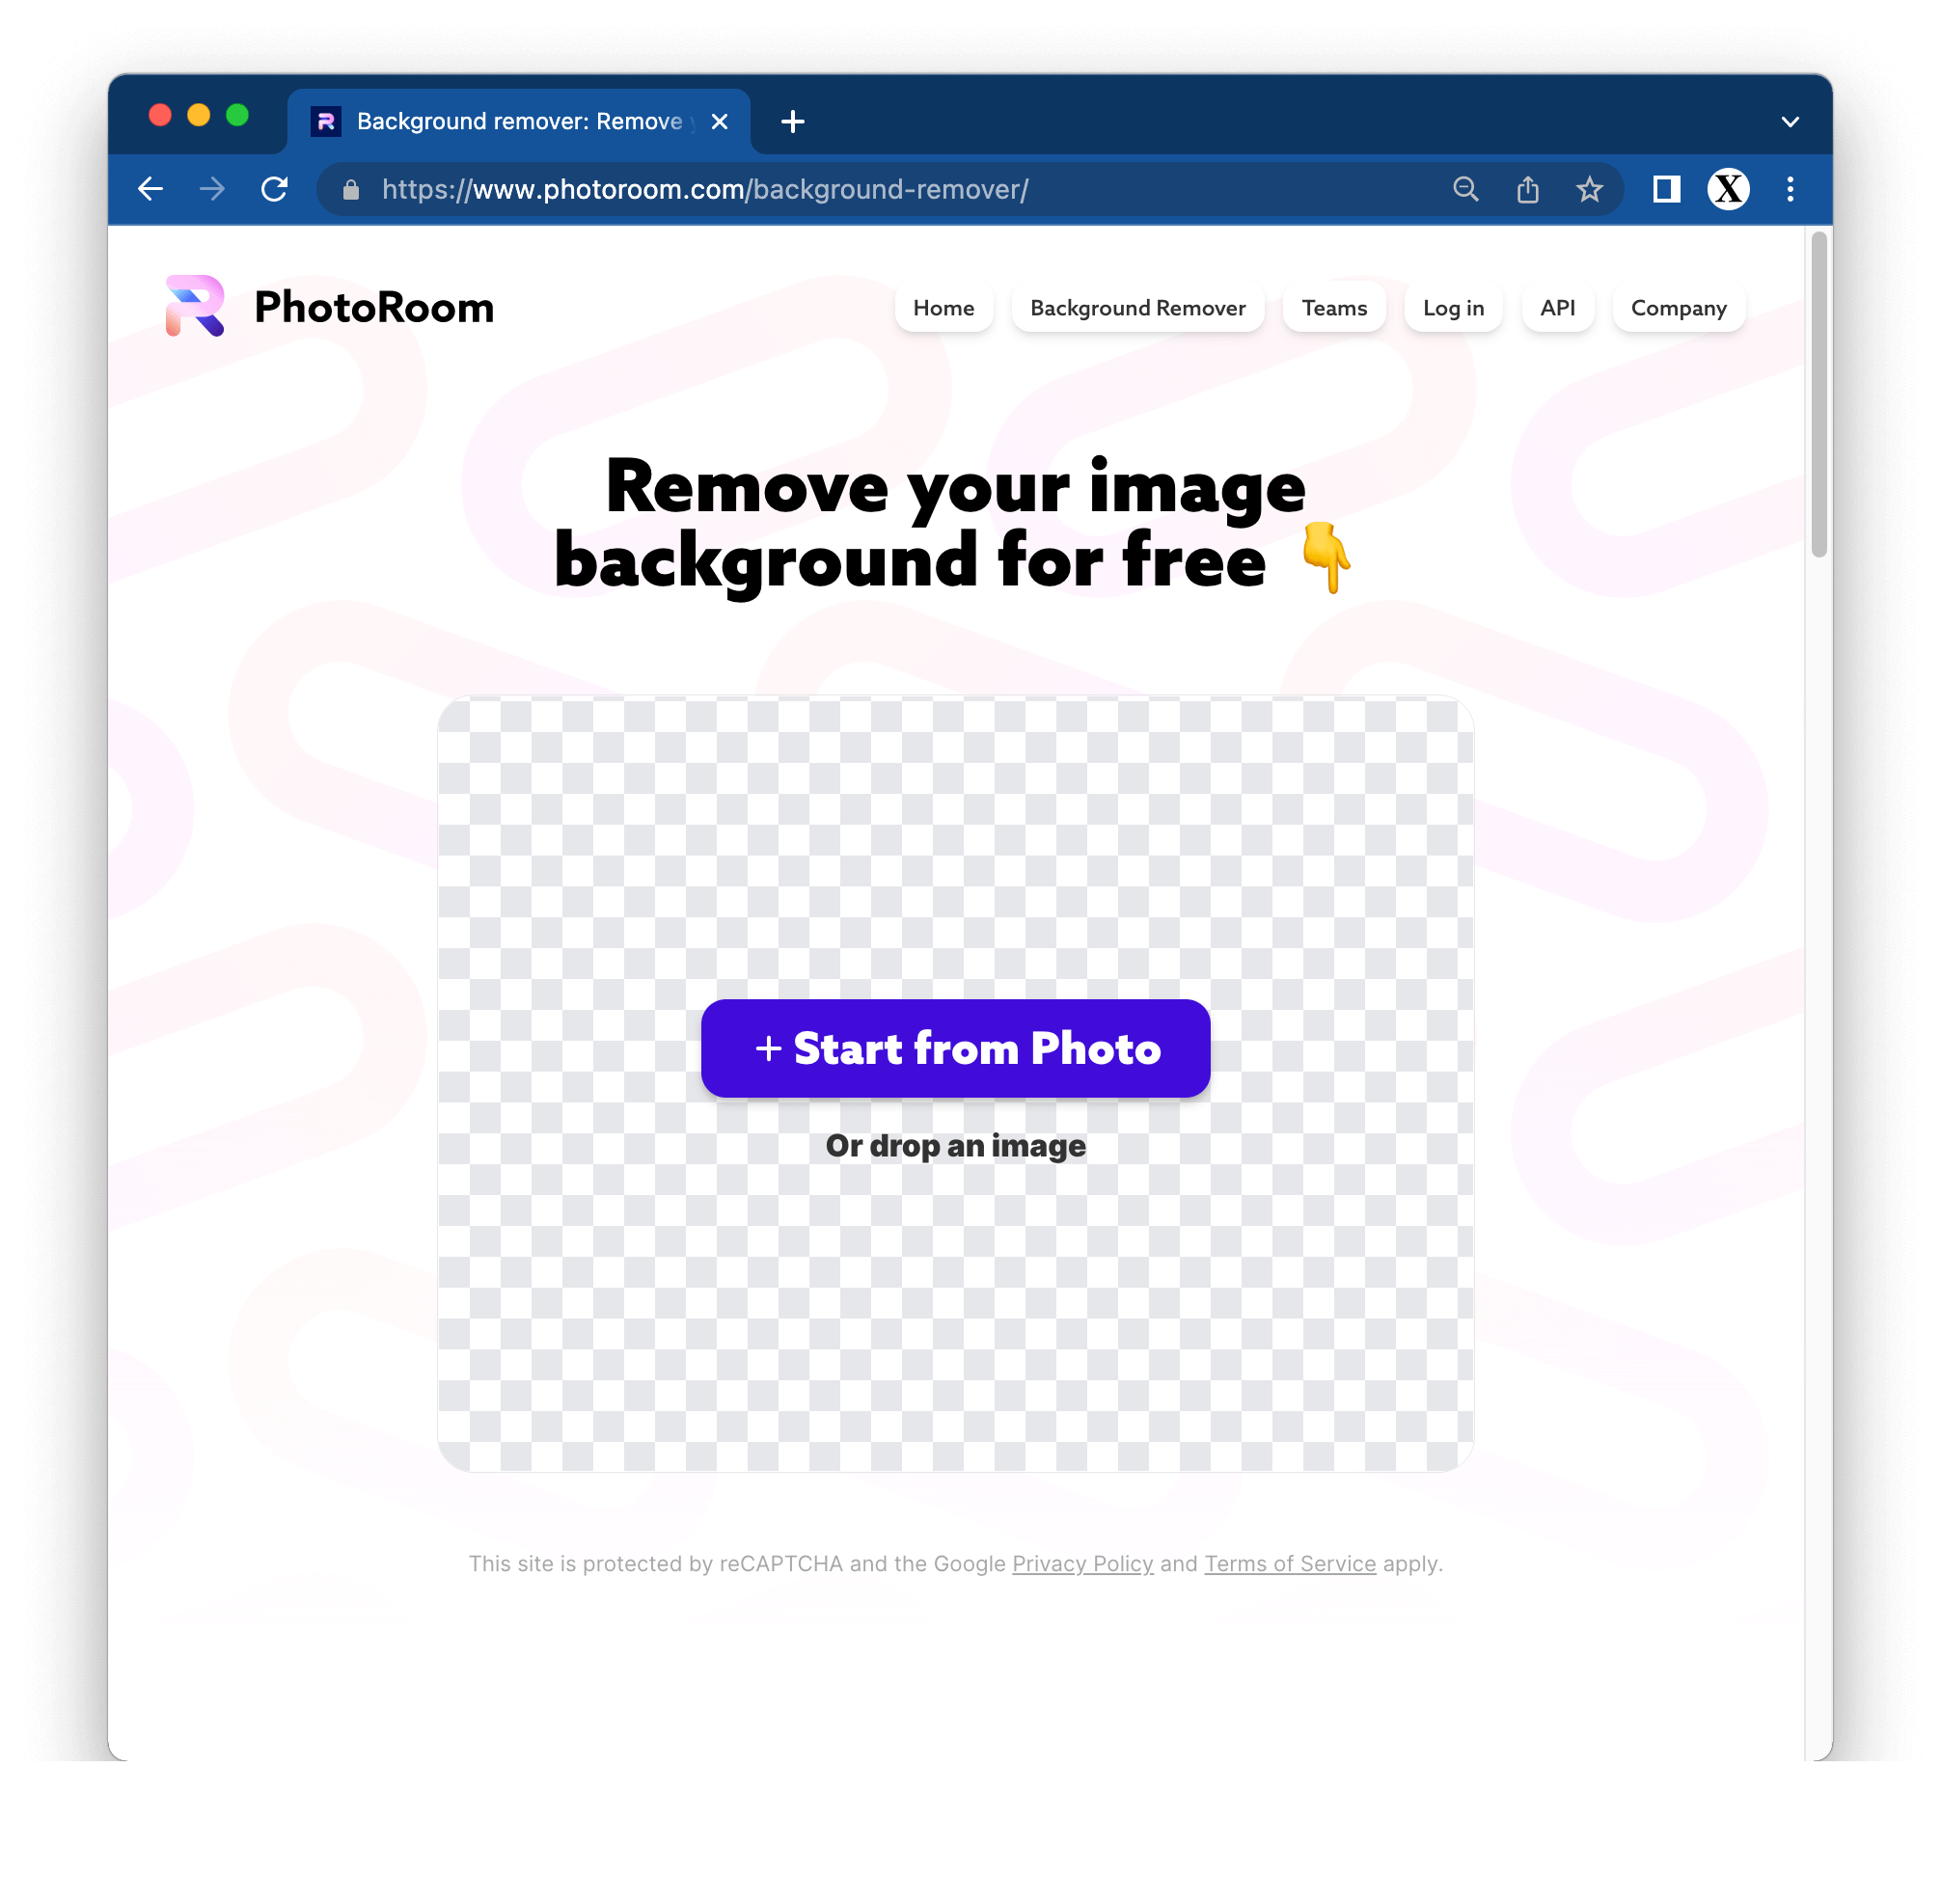Click the Privacy Policy link
The width and height of the screenshot is (1941, 1904).
pyautogui.click(x=1081, y=1563)
